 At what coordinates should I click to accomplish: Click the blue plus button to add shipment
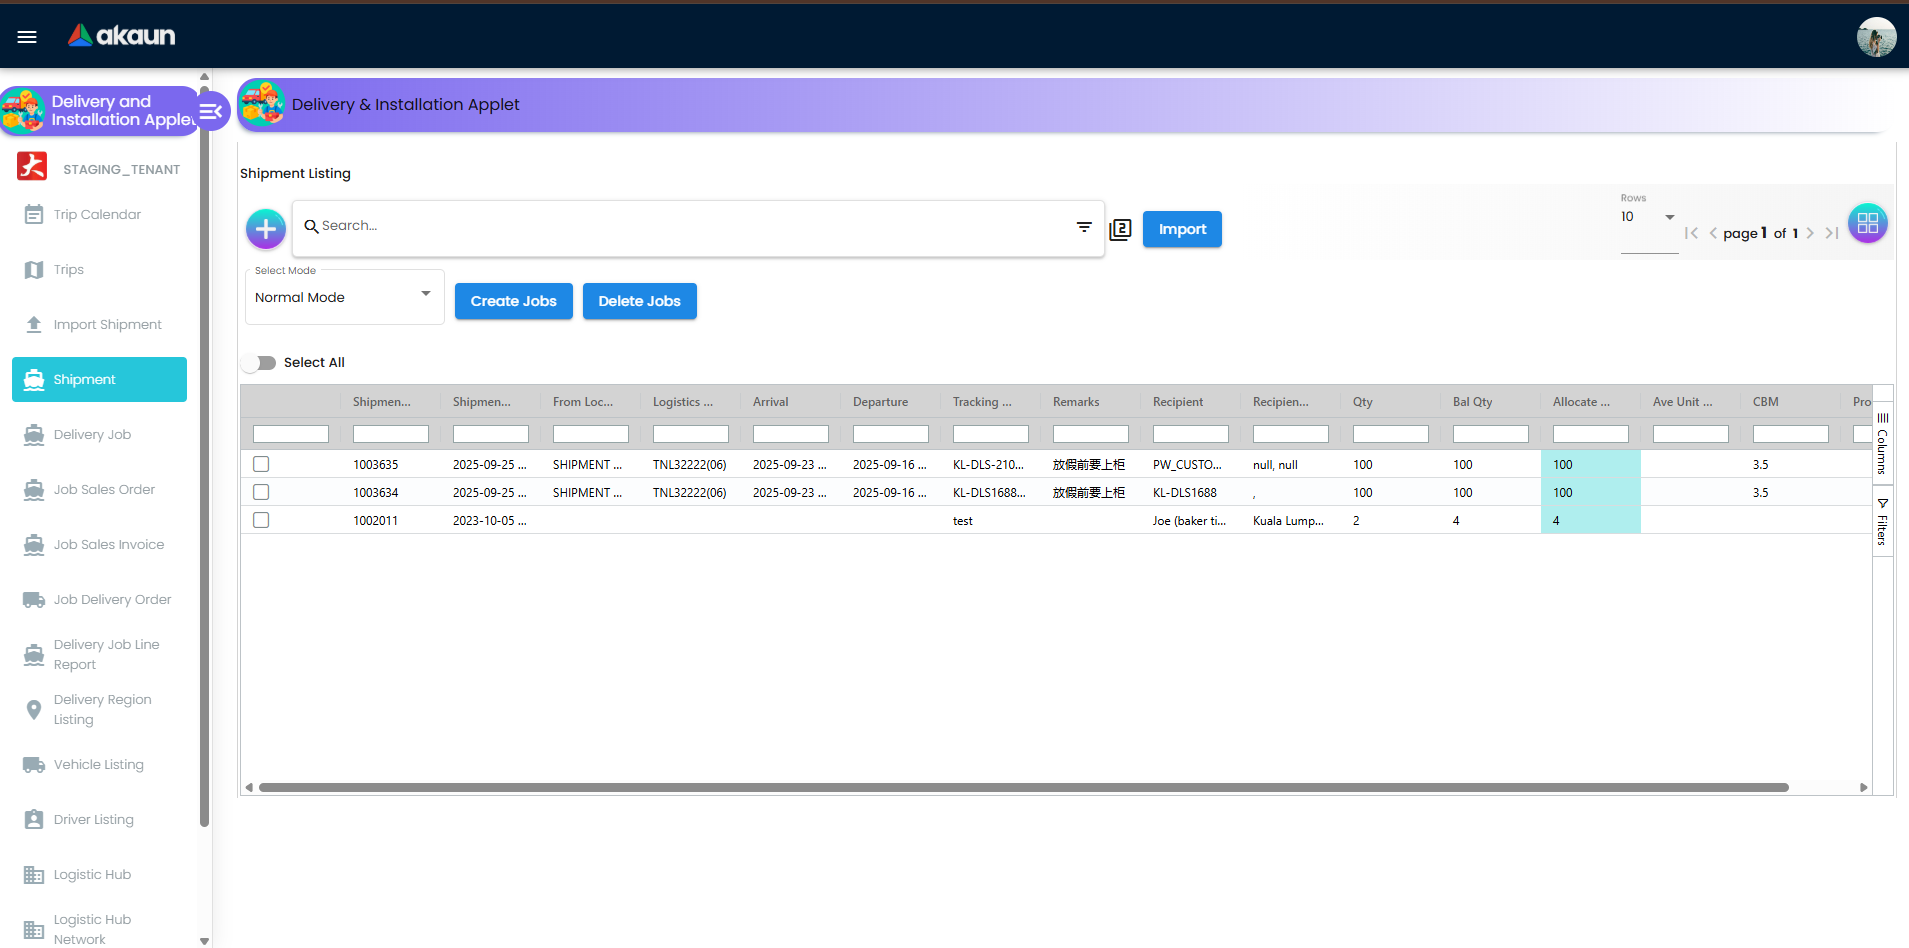click(265, 228)
